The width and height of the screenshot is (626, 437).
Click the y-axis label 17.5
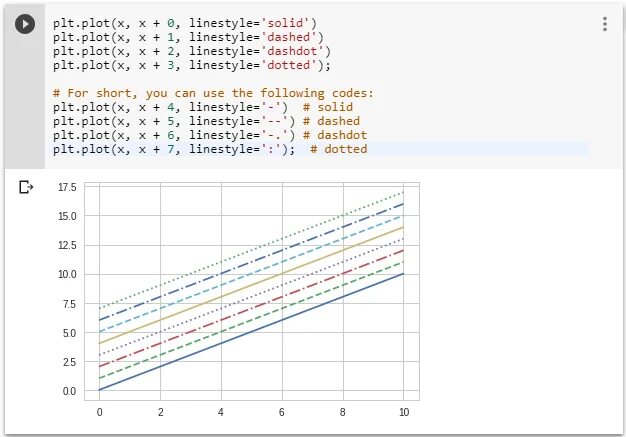click(x=67, y=187)
